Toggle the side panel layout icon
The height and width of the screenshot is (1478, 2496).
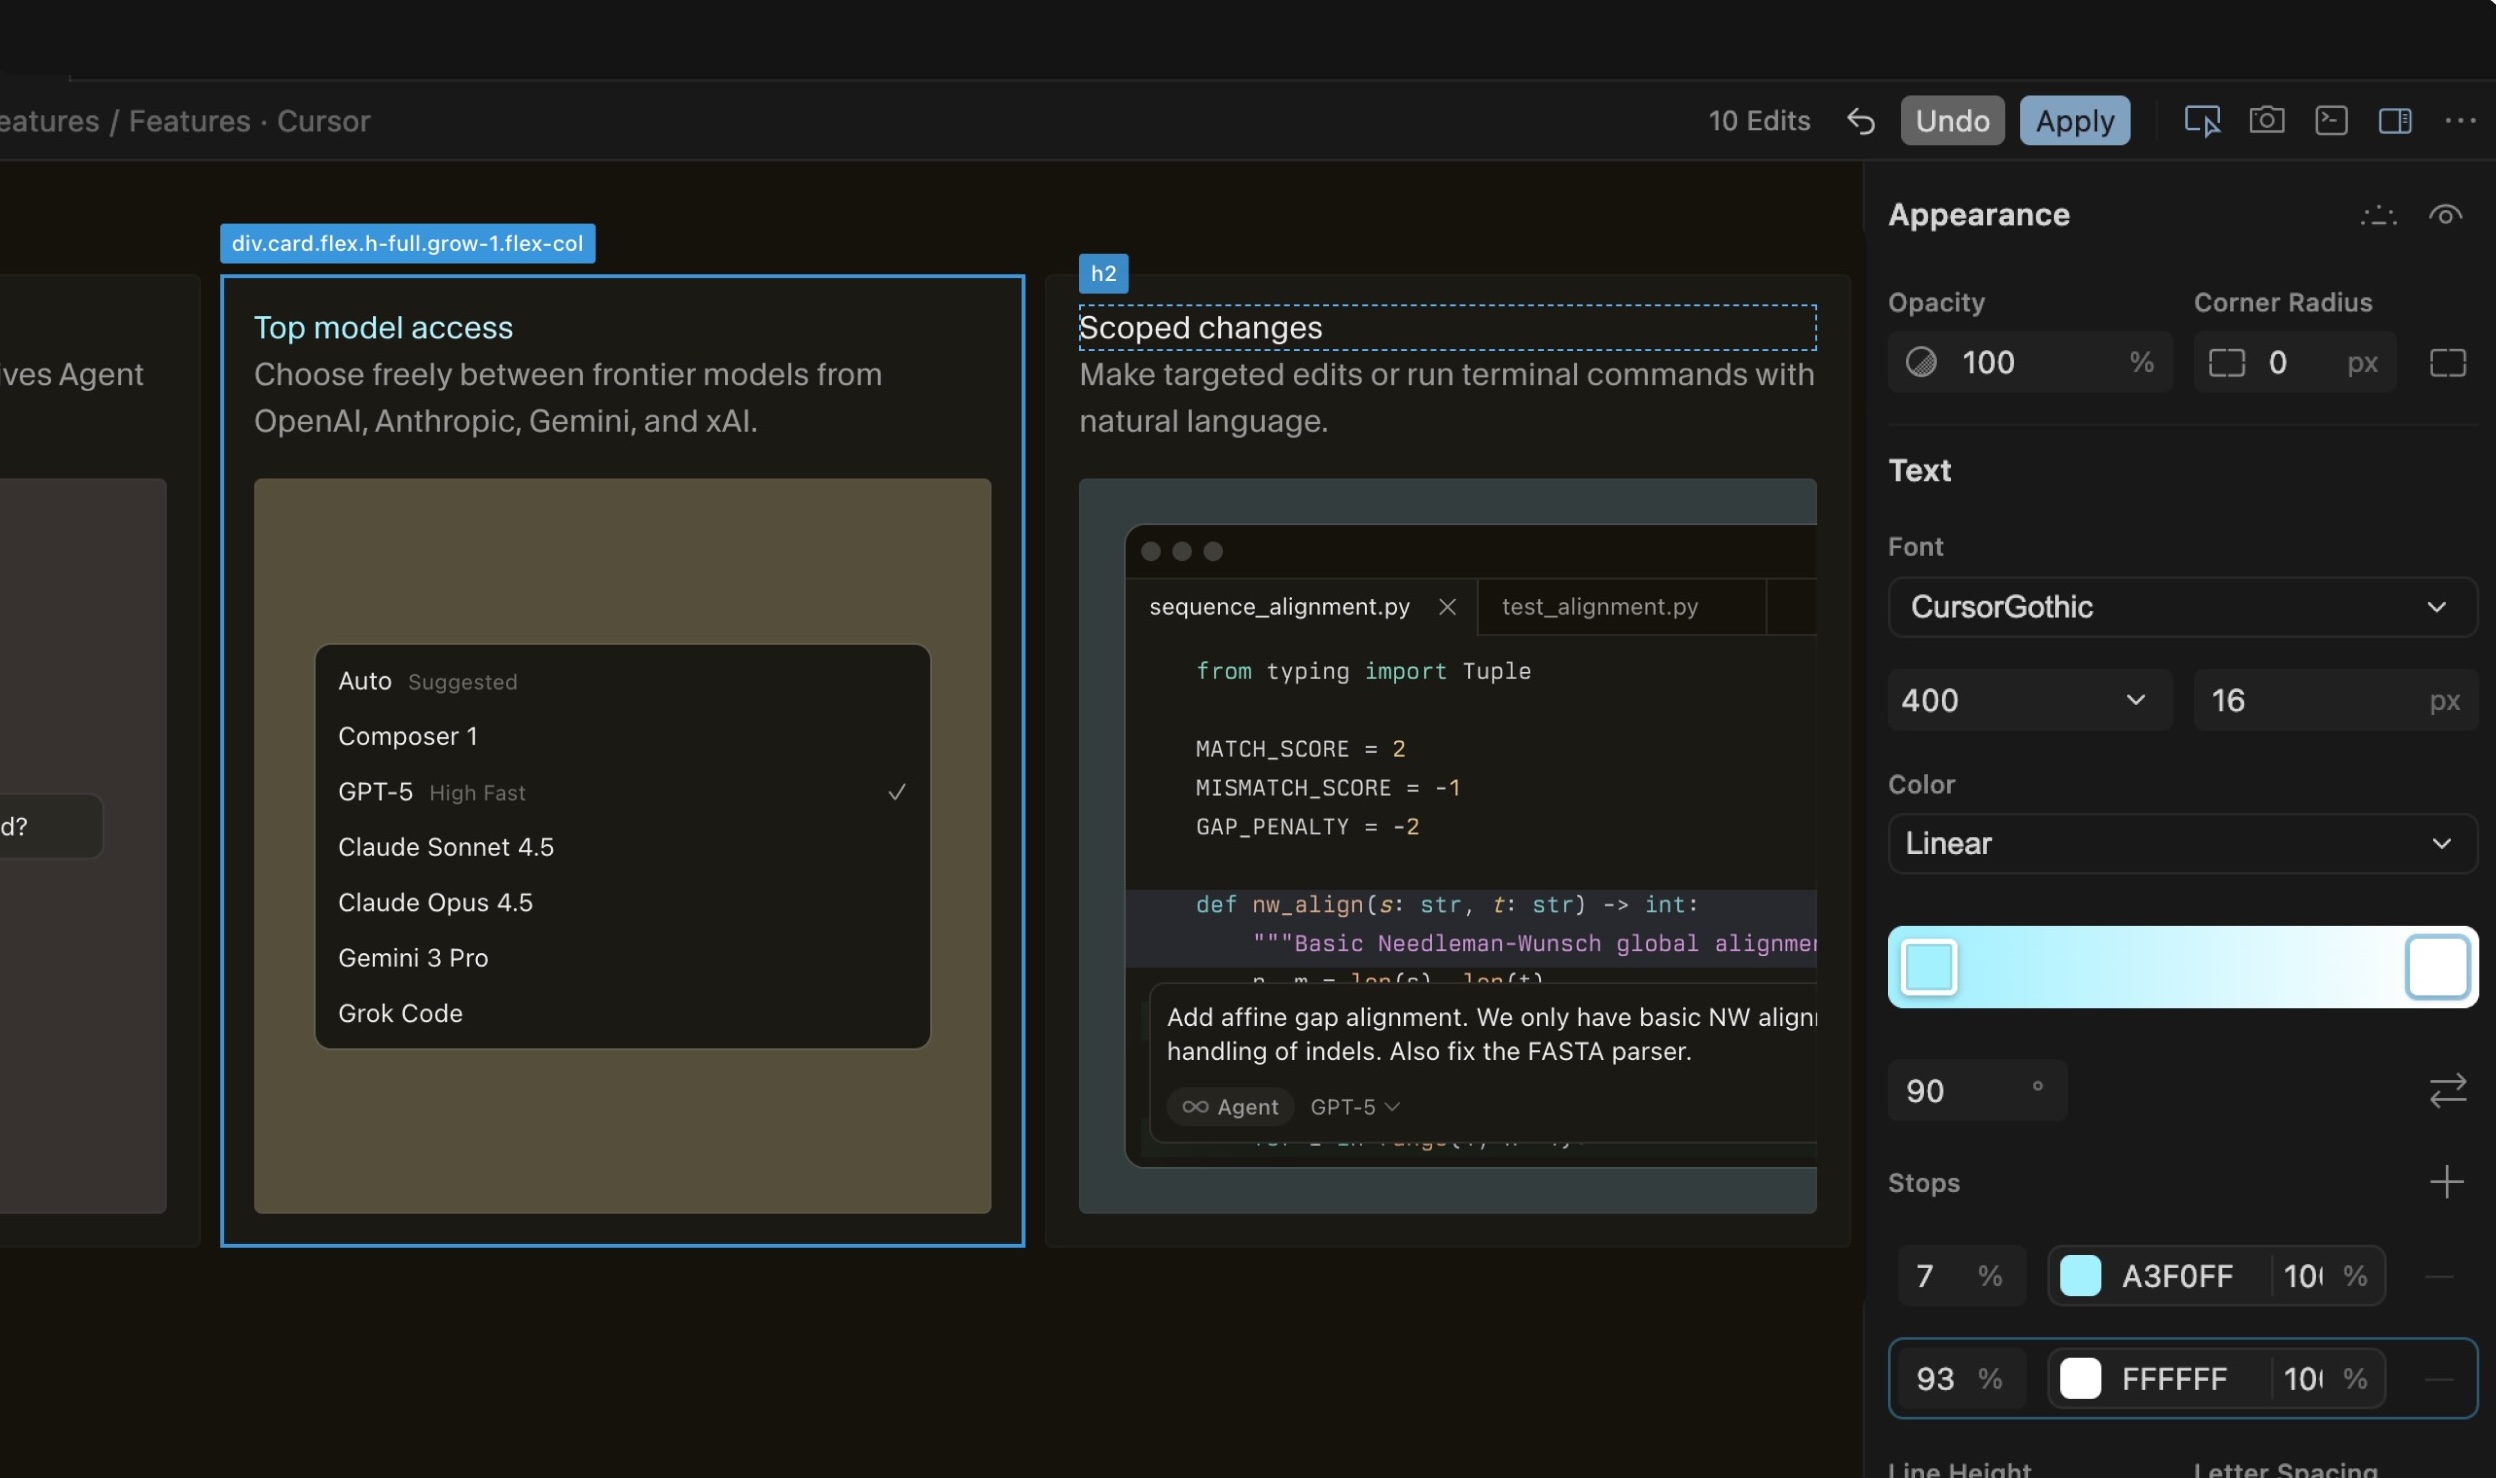pyautogui.click(x=2395, y=121)
